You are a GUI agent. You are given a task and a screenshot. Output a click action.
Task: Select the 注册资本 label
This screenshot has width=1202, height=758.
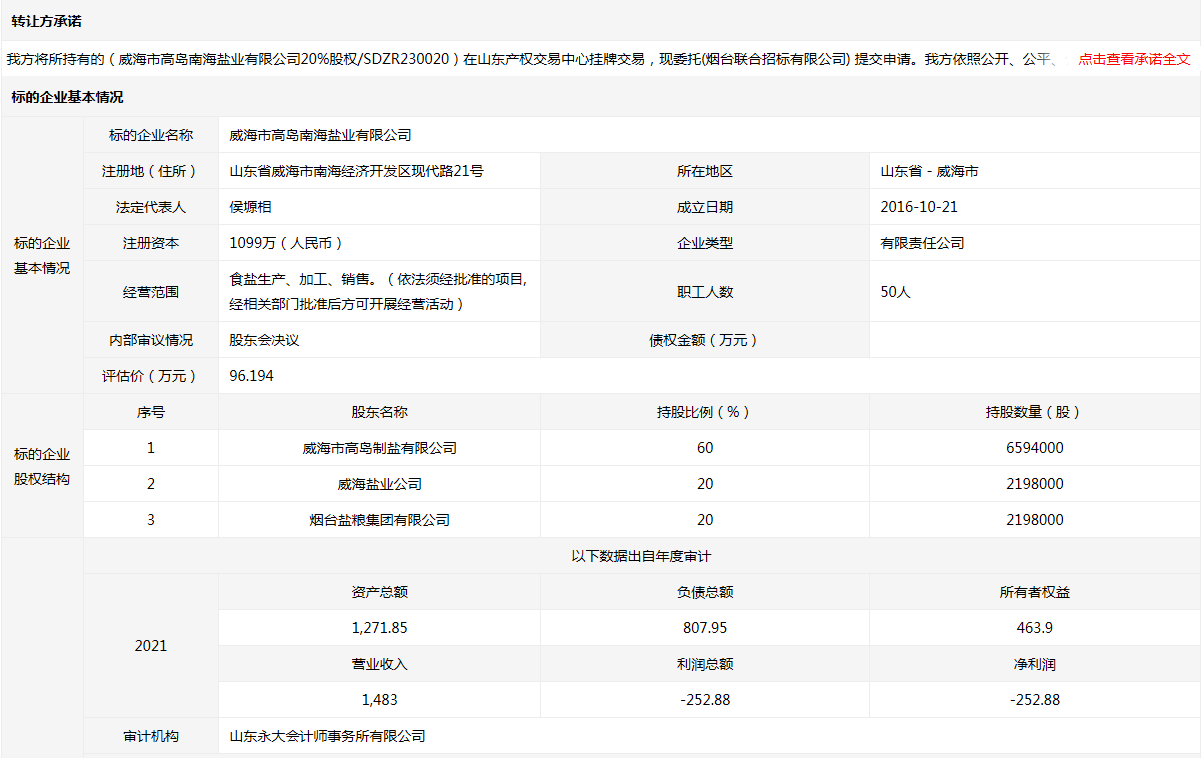[x=151, y=243]
